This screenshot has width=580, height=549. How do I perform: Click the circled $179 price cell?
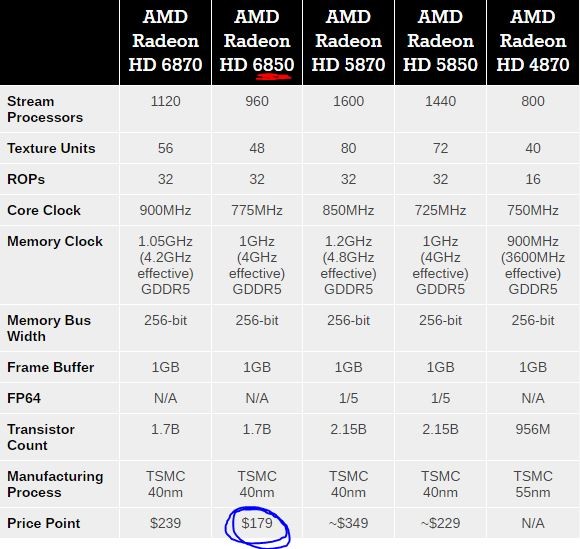pyautogui.click(x=257, y=523)
